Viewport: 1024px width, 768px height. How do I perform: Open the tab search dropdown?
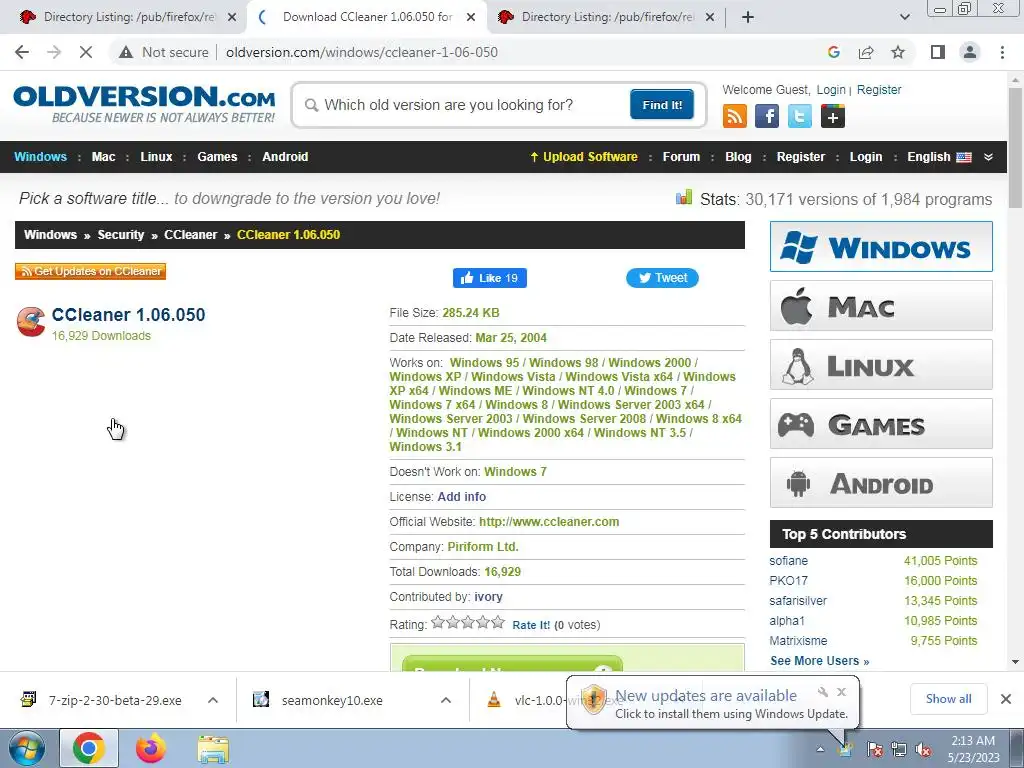(x=904, y=17)
